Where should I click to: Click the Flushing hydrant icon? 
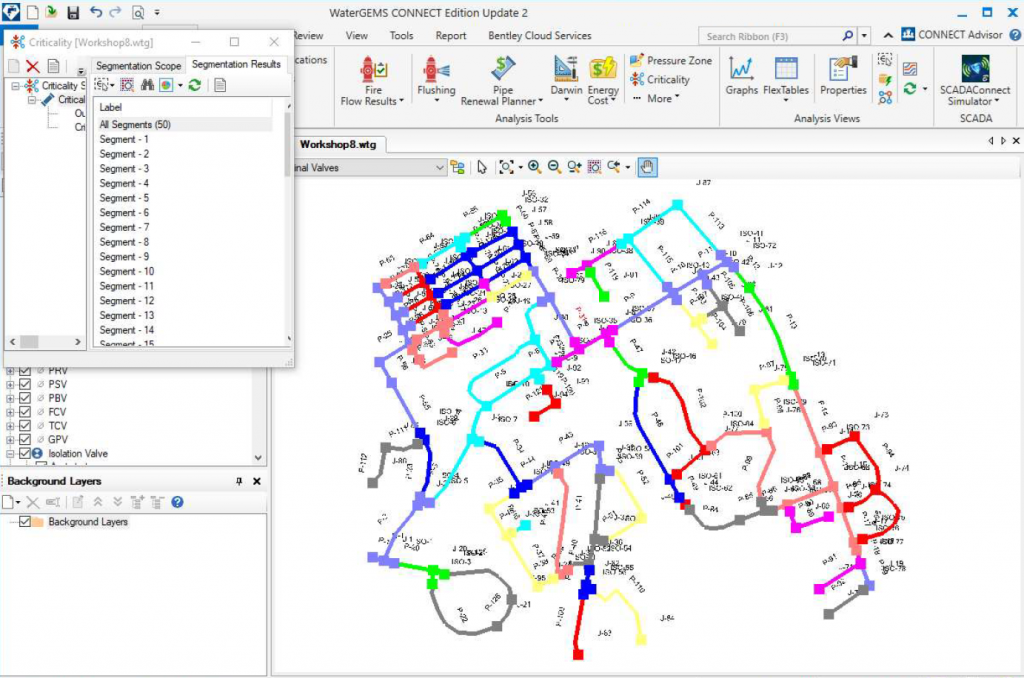436,72
